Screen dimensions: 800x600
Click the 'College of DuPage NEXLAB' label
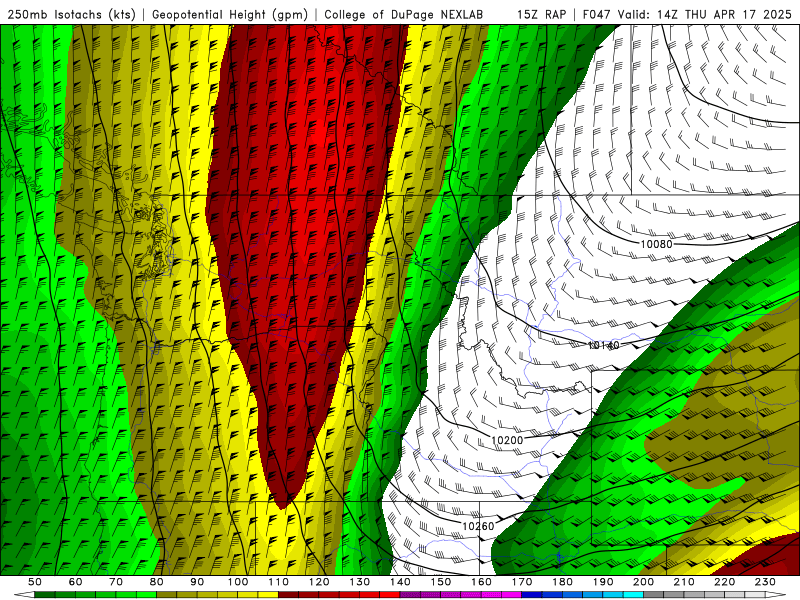click(404, 14)
